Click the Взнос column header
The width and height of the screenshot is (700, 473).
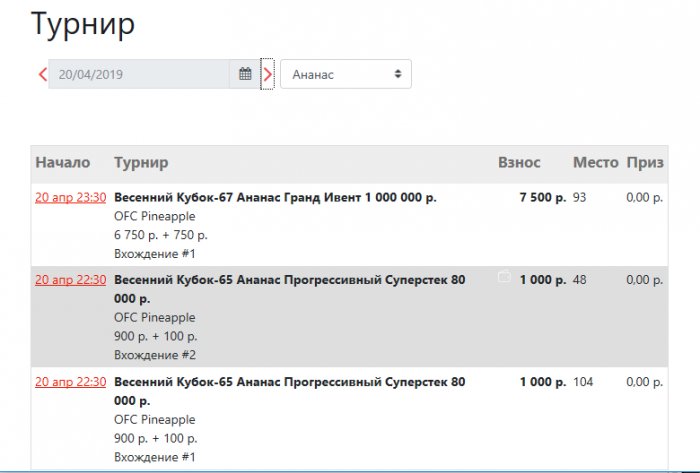tap(519, 162)
